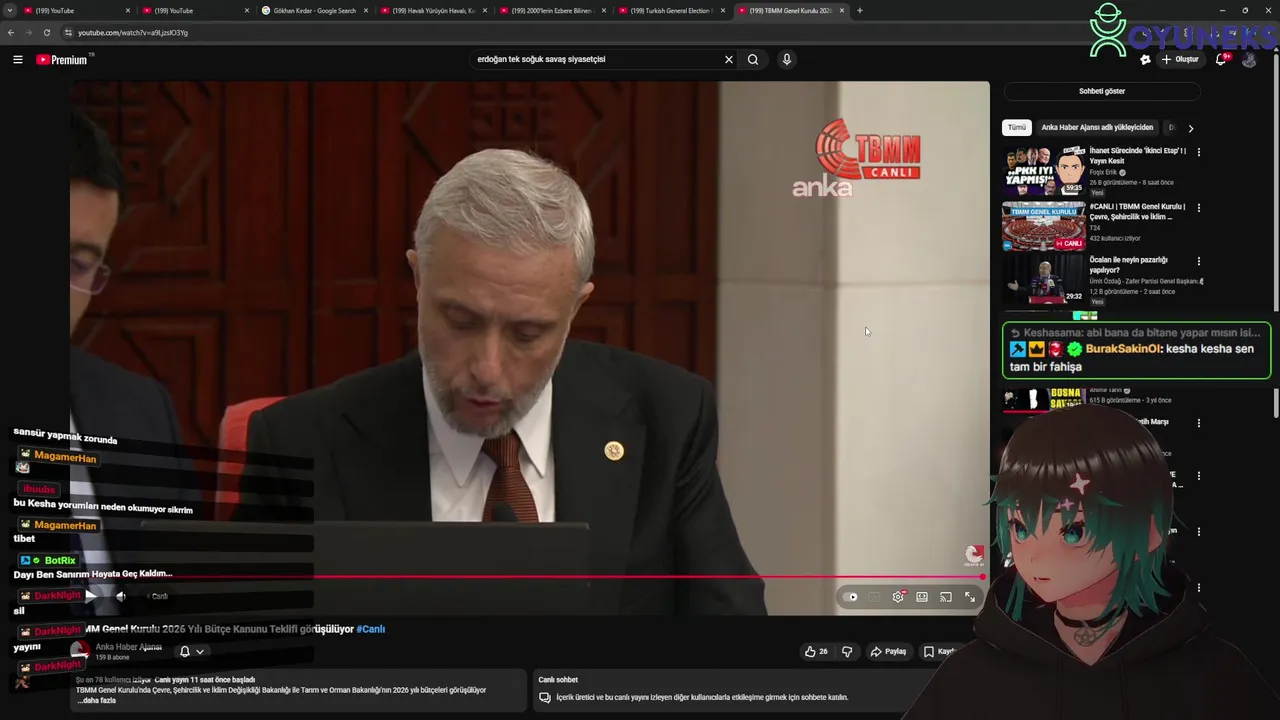The image size is (1280, 720).
Task: Open İhanet Sürecinde İkinci Etap video thumbnail
Action: [1043, 171]
